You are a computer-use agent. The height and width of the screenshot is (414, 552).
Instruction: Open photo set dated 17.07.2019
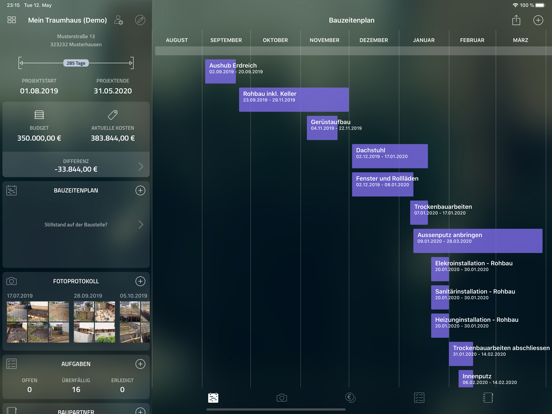(x=38, y=322)
